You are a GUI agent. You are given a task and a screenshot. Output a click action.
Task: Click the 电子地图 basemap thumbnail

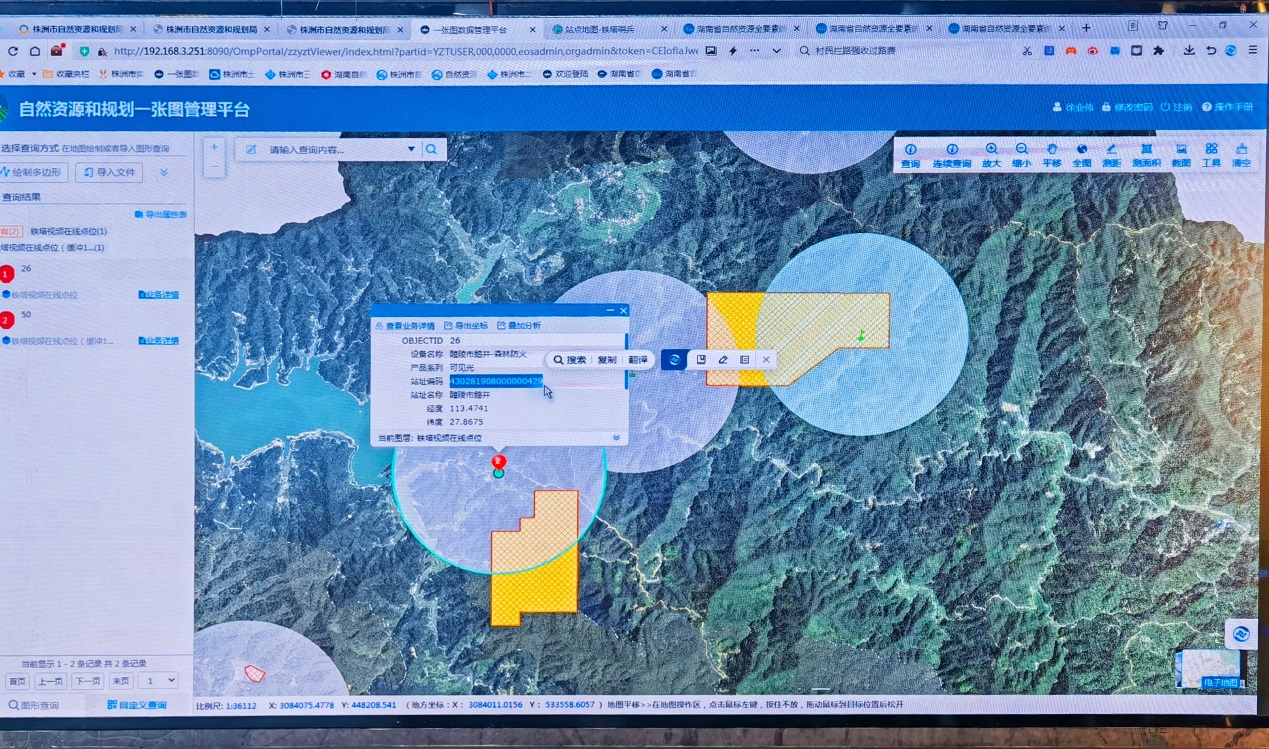coord(1210,668)
